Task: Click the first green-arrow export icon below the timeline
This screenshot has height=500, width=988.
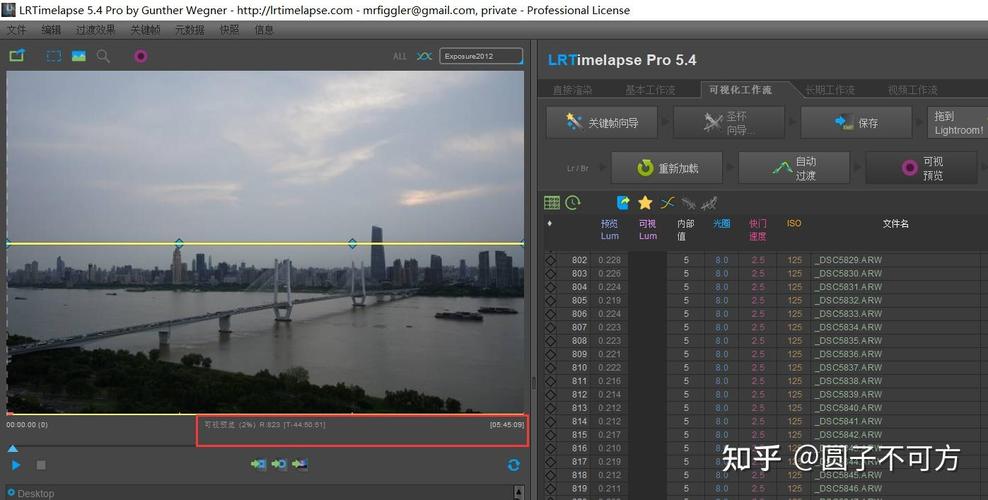Action: 258,465
